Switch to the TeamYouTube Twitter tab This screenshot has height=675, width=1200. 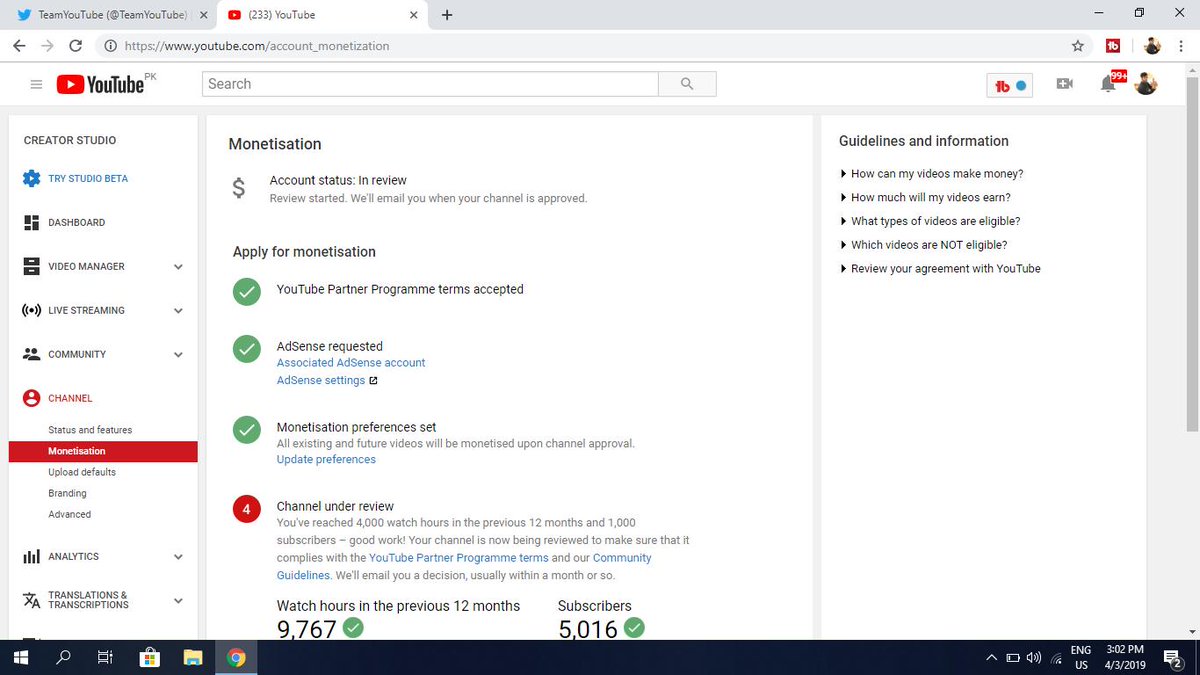[x=106, y=15]
